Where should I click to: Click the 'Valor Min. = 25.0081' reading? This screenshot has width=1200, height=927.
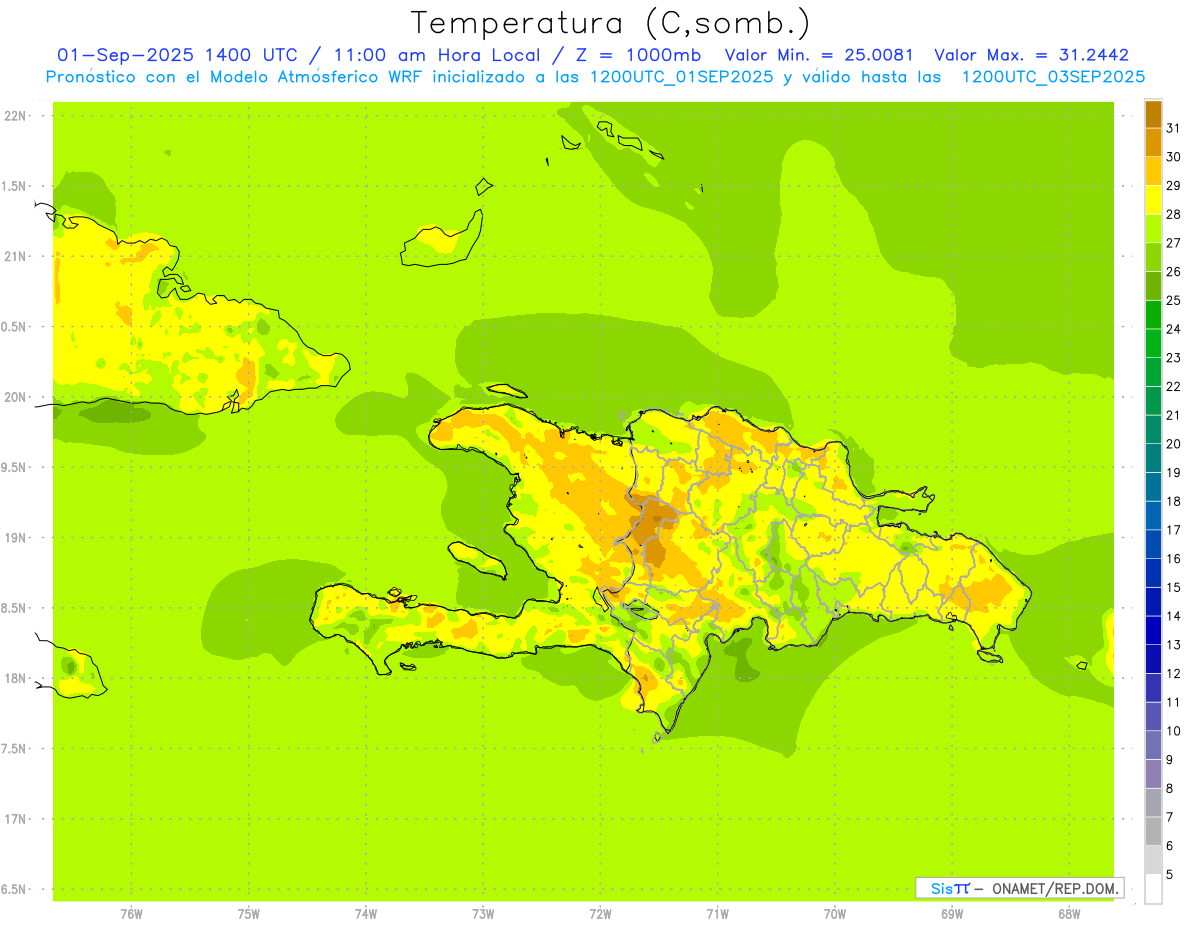click(x=819, y=55)
